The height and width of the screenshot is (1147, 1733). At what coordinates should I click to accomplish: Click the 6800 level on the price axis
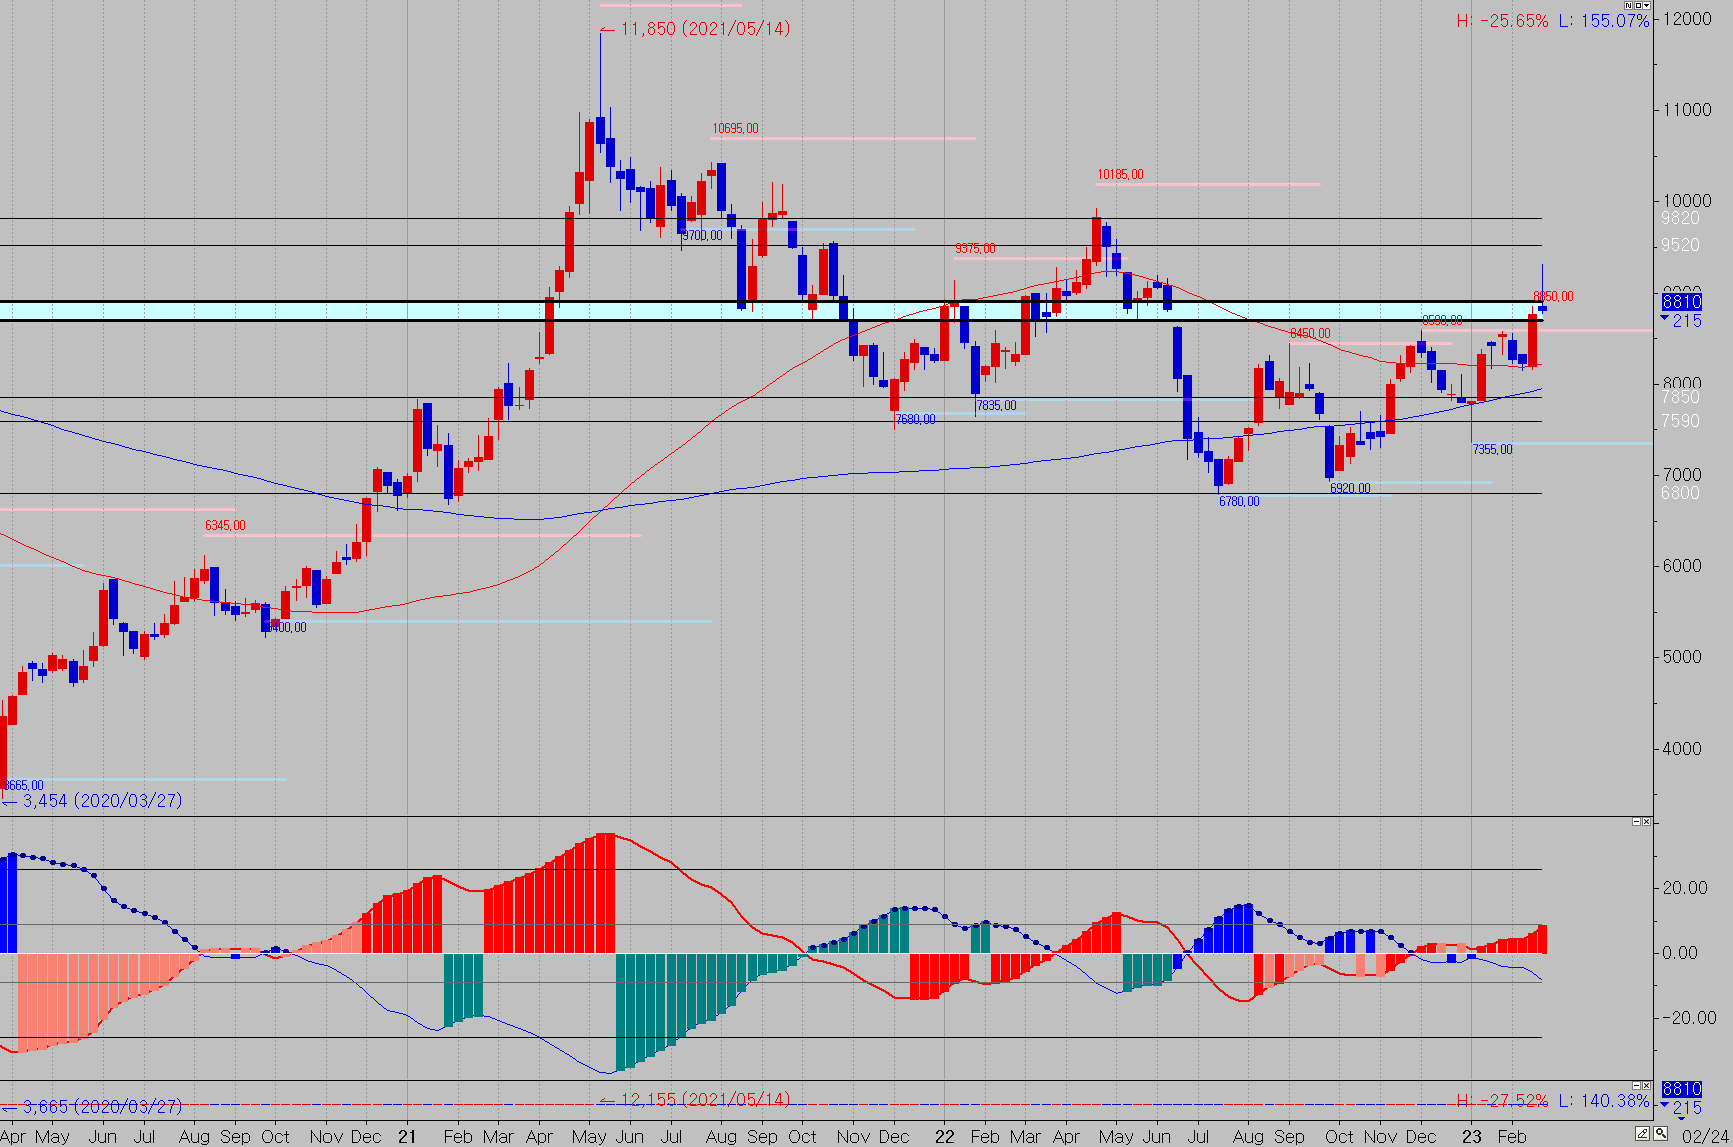[x=1680, y=494]
